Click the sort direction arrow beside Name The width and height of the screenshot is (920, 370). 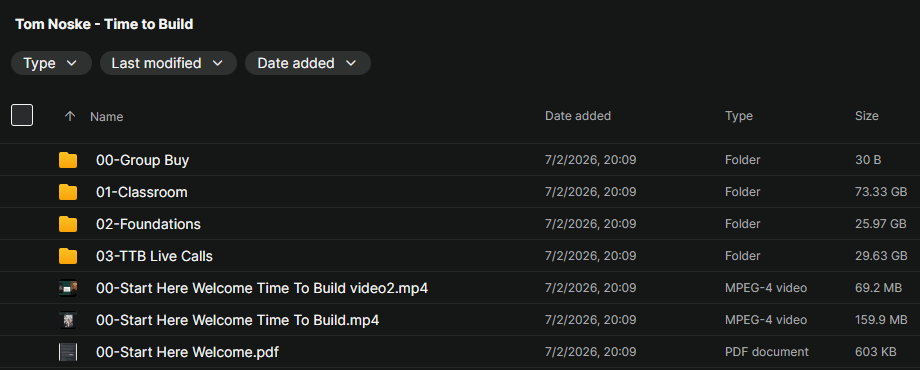point(70,116)
